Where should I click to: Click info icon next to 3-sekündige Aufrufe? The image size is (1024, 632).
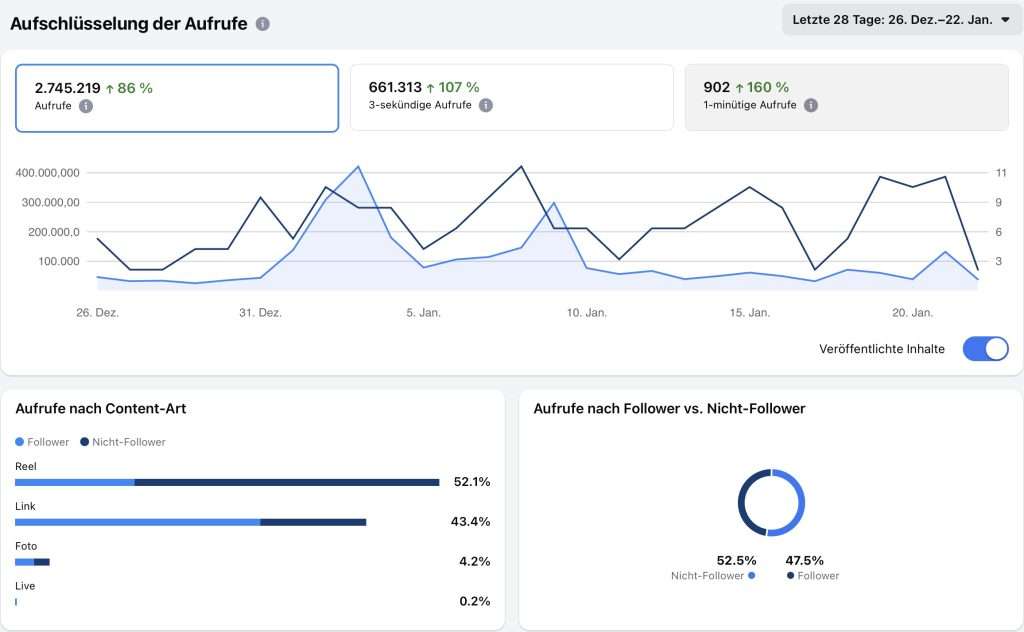tap(485, 105)
